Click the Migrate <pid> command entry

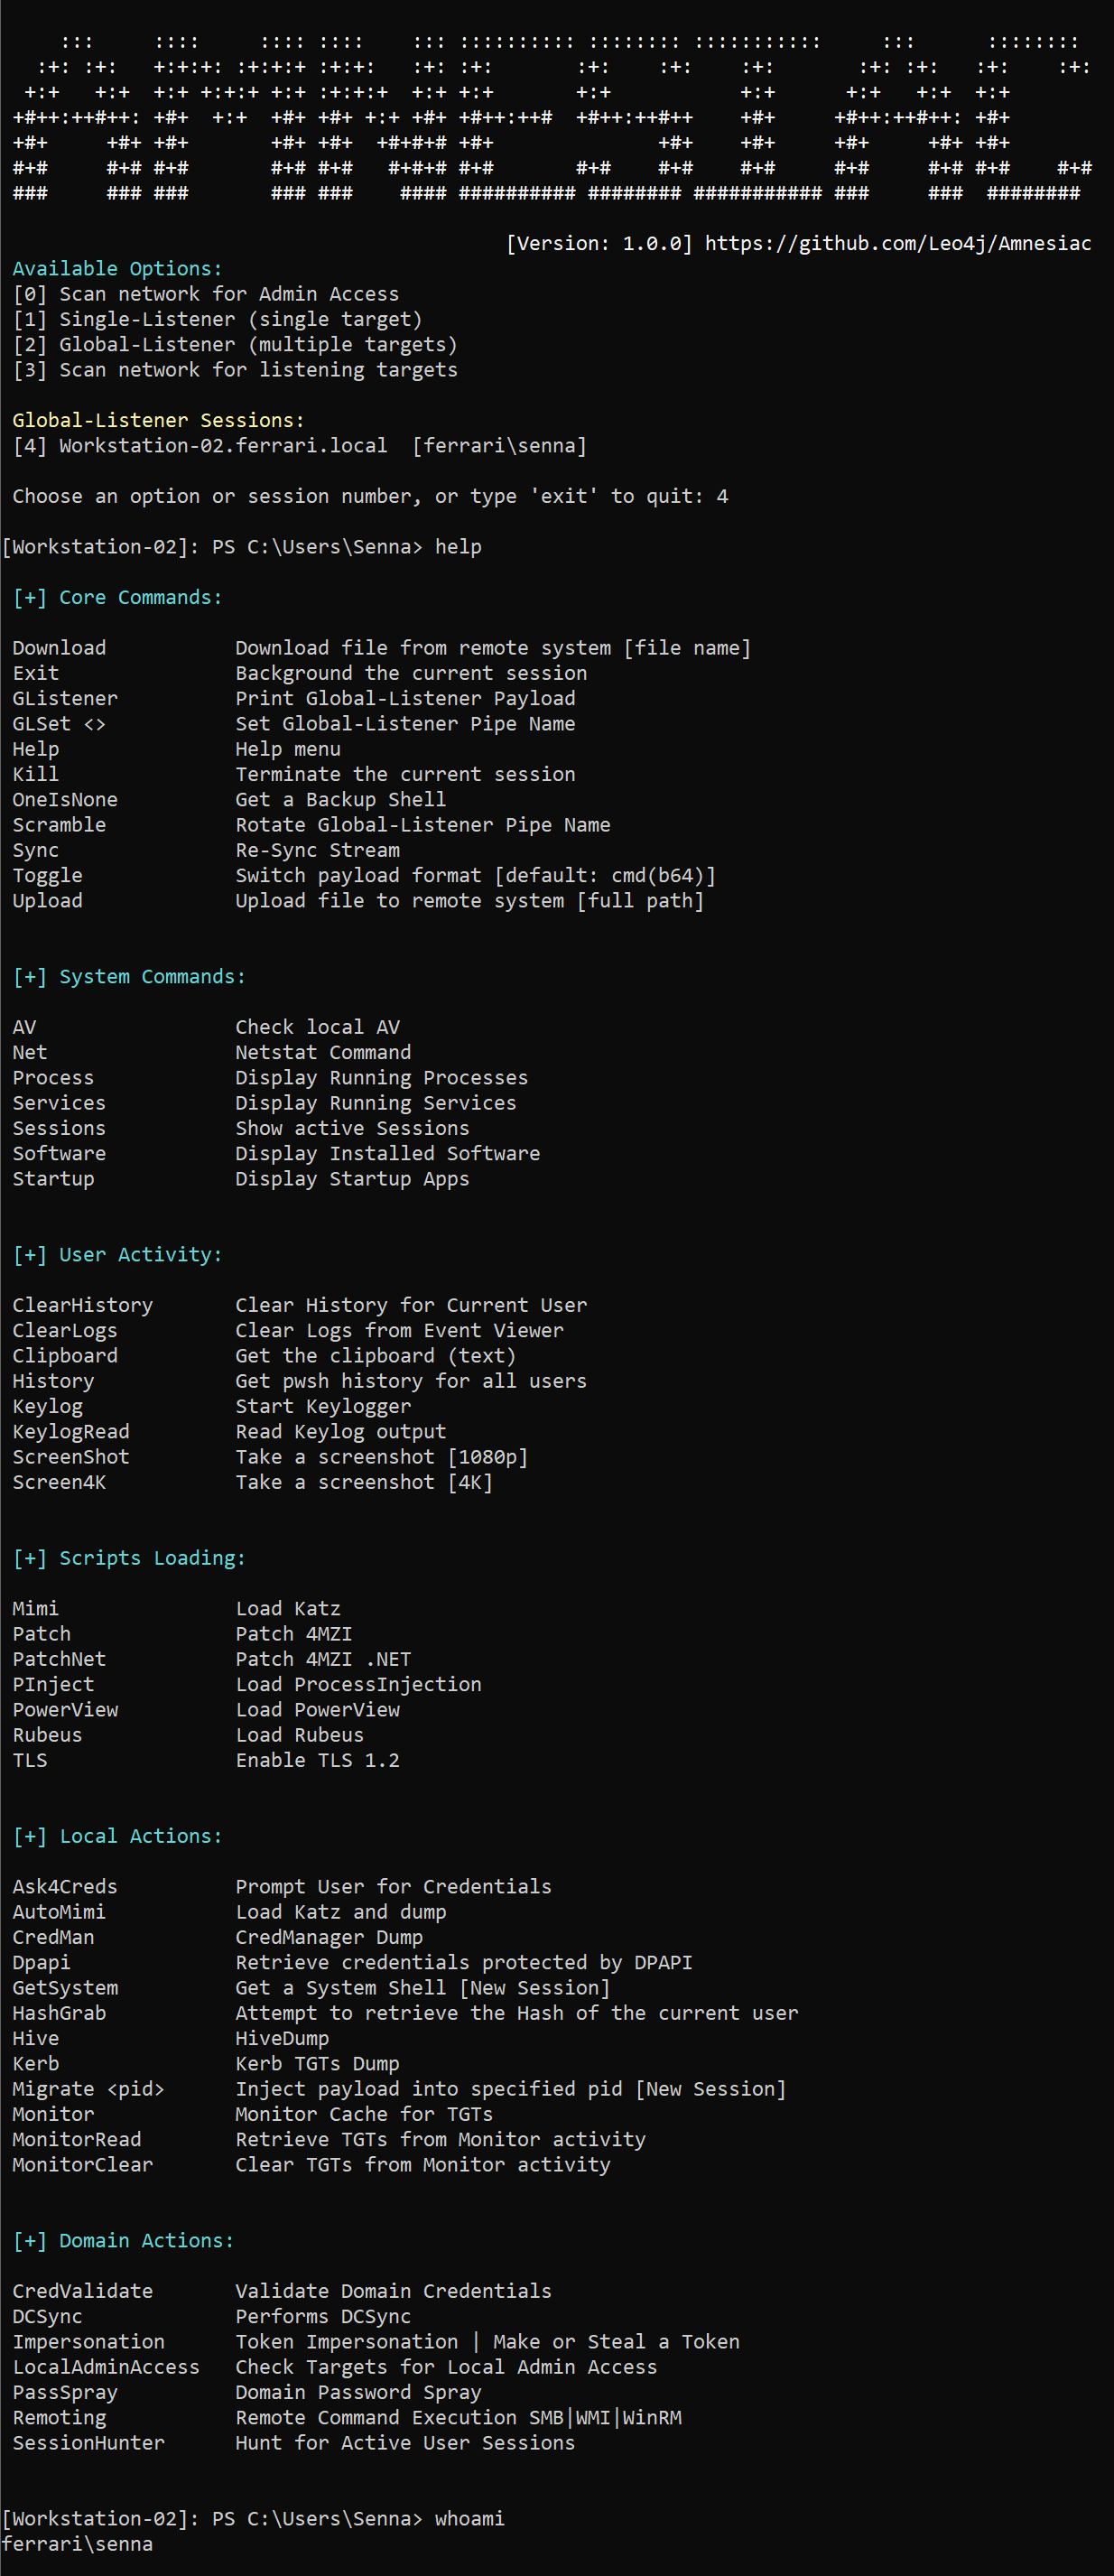point(88,2089)
